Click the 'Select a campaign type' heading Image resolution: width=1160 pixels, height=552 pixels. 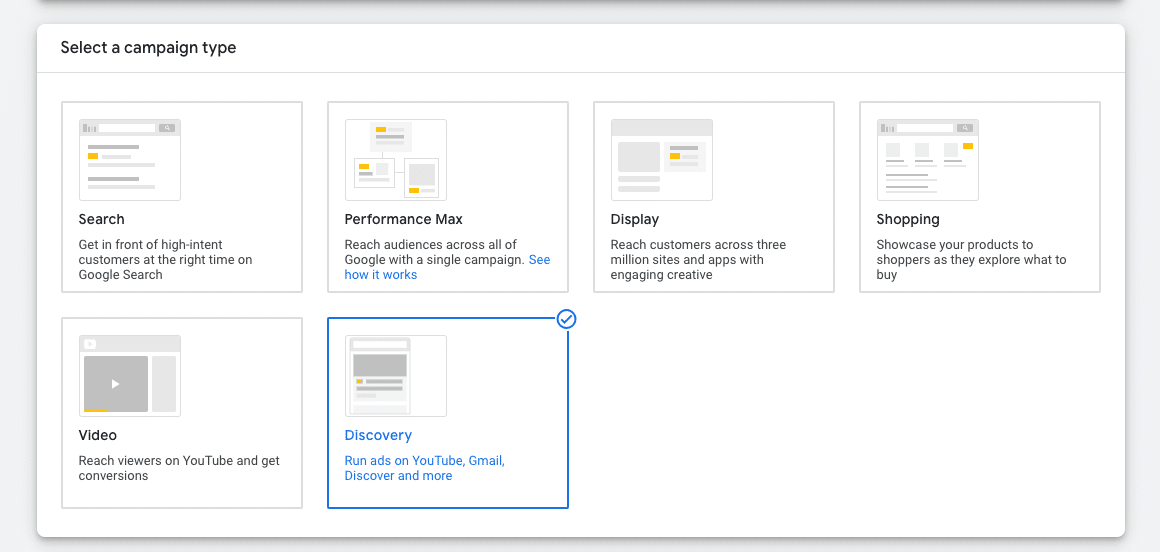[149, 48]
